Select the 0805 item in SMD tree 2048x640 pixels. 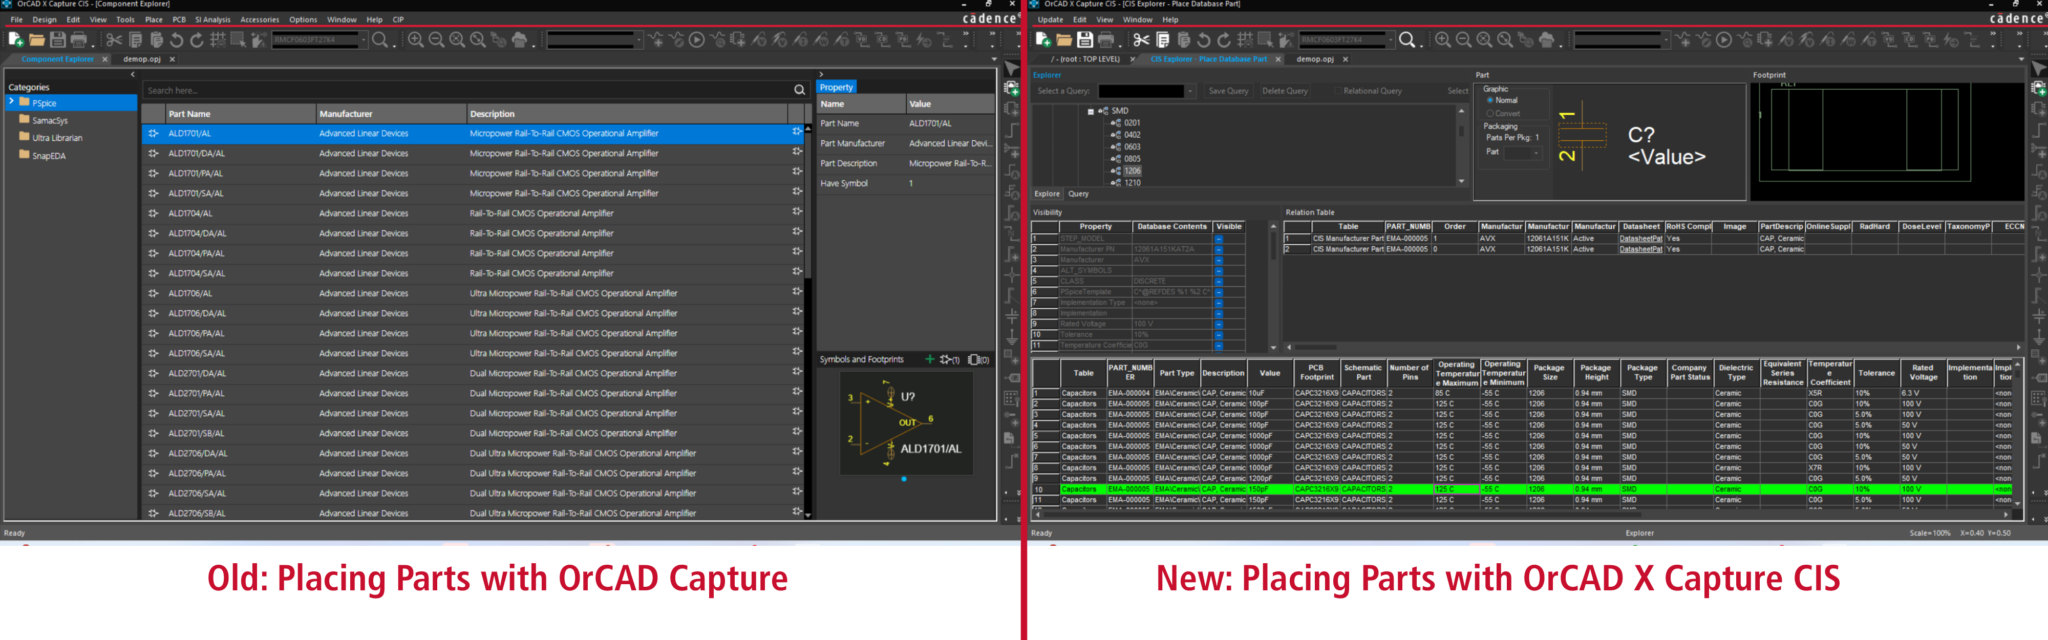[x=1132, y=159]
